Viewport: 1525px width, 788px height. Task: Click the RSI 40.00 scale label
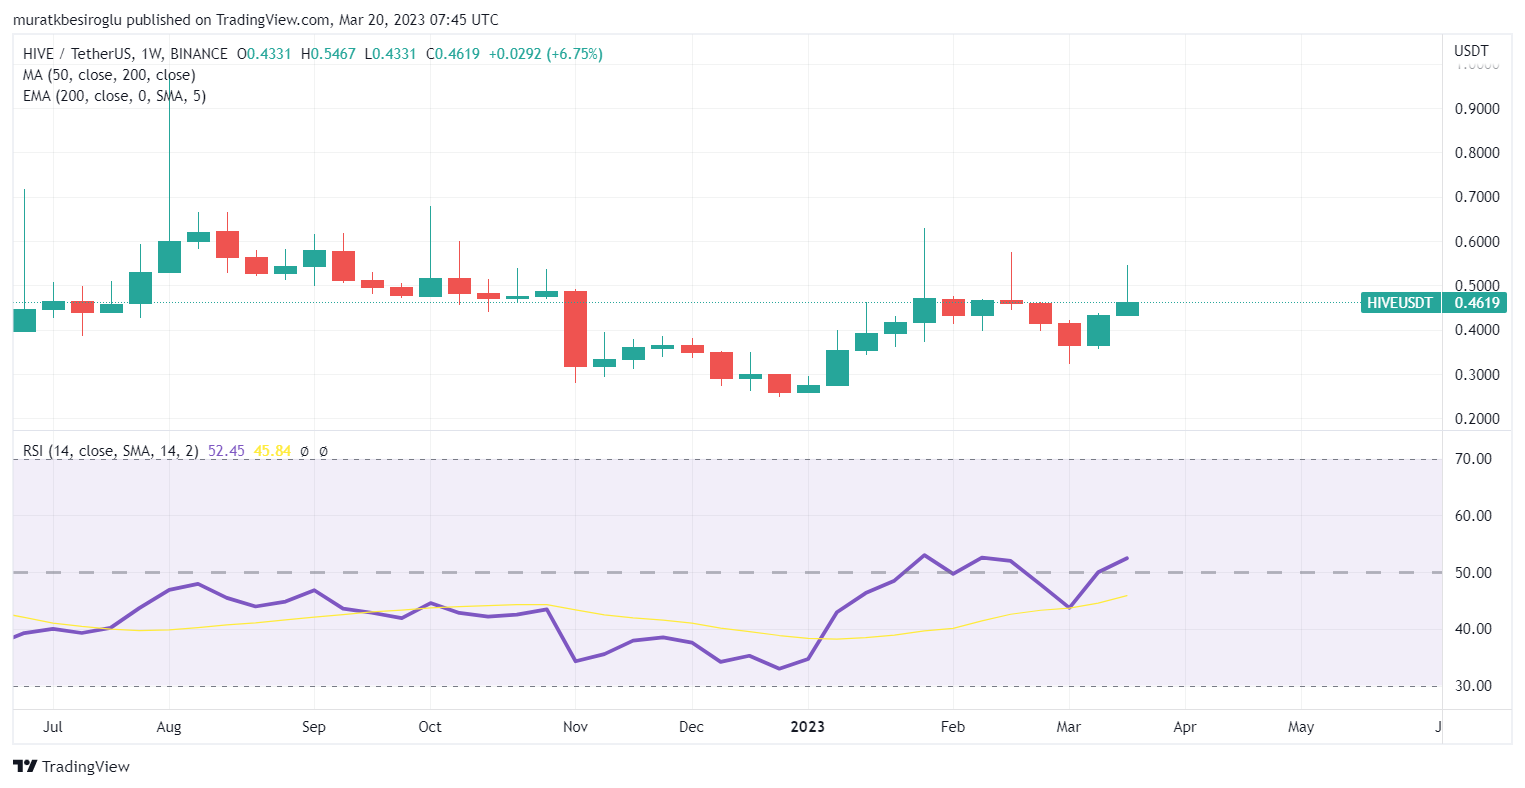click(1473, 629)
